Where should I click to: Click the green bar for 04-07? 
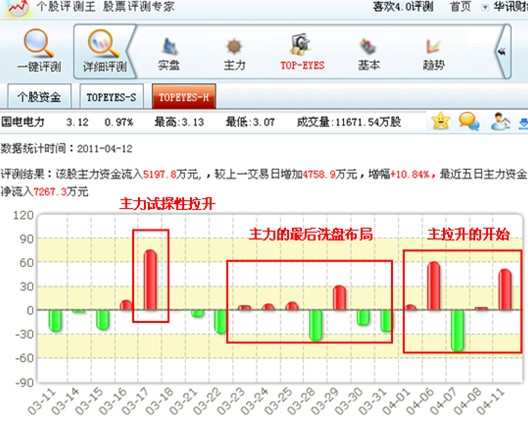[458, 330]
